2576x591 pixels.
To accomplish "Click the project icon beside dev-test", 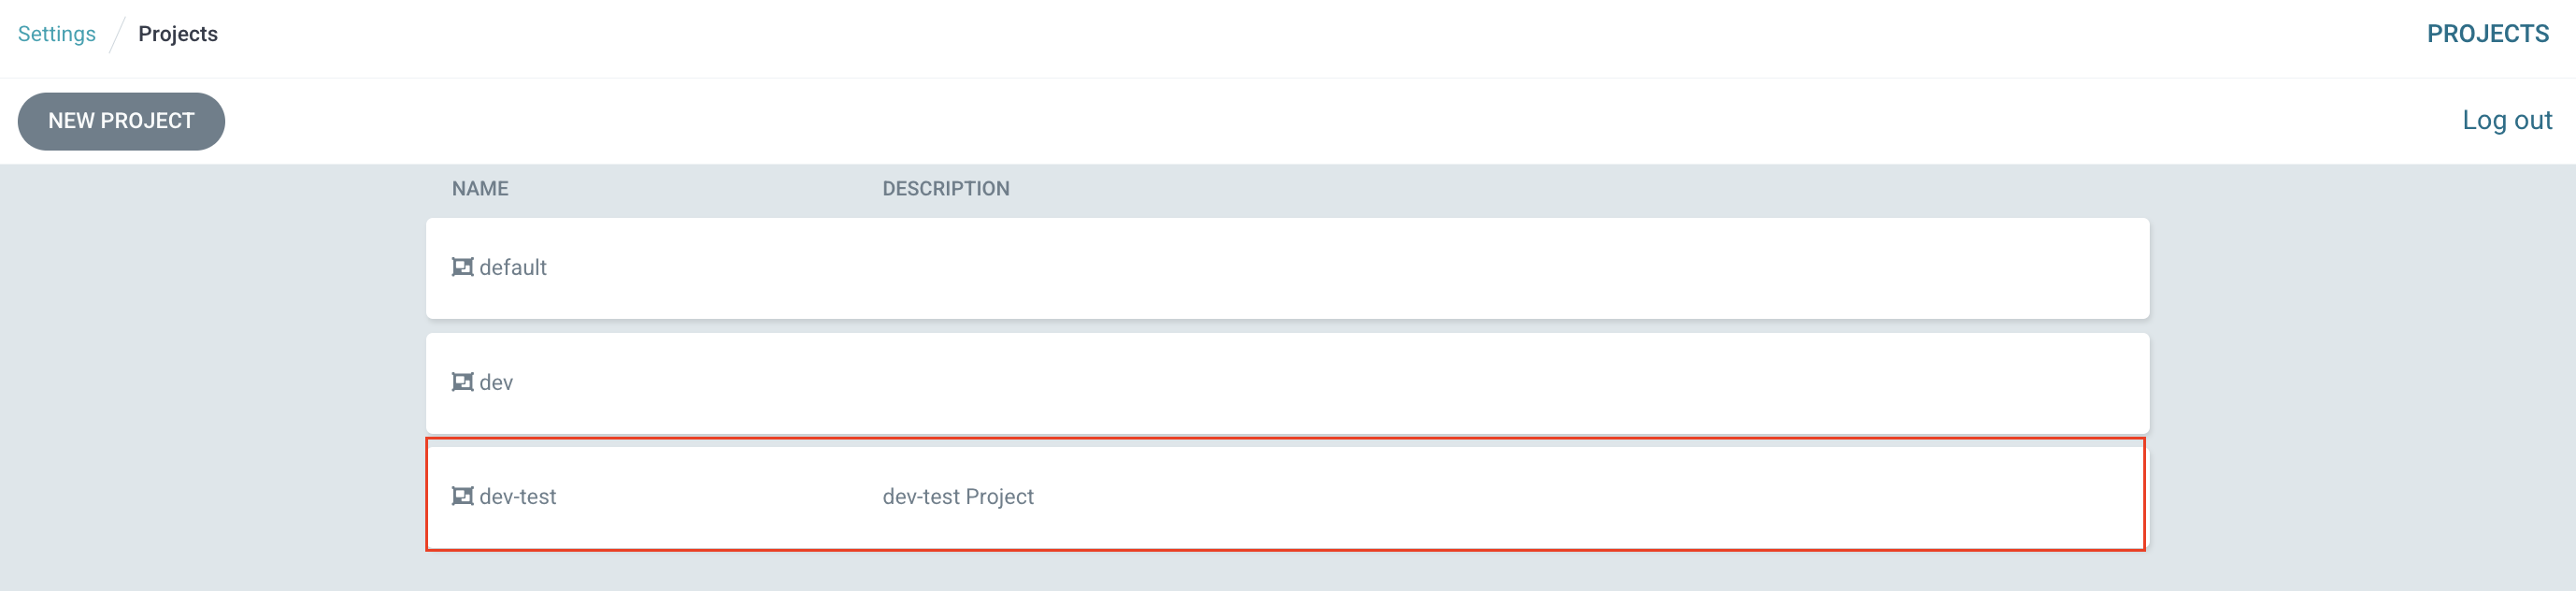I will coord(462,496).
